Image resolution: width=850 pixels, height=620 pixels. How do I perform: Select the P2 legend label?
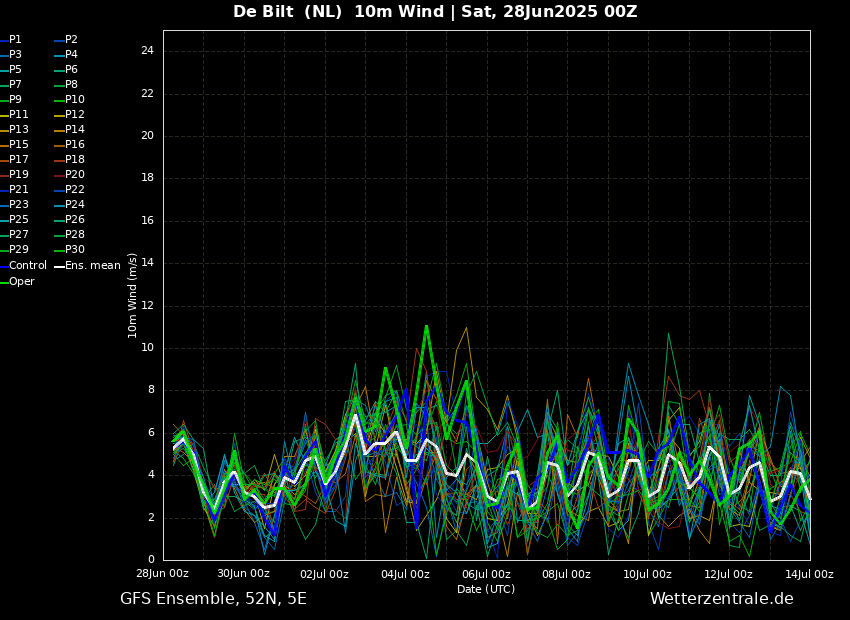click(71, 40)
